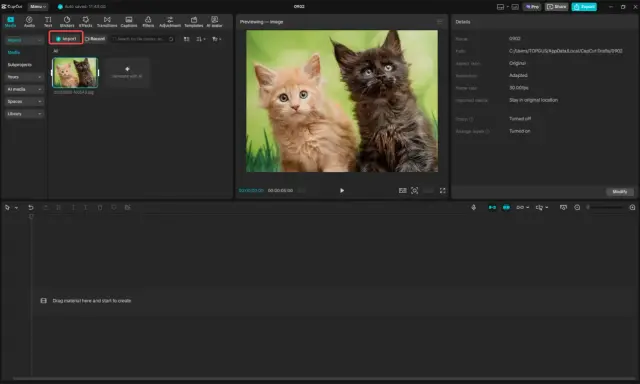Click the shortcut keyboard icon in title bar
640x384 pixels.
[515, 7]
